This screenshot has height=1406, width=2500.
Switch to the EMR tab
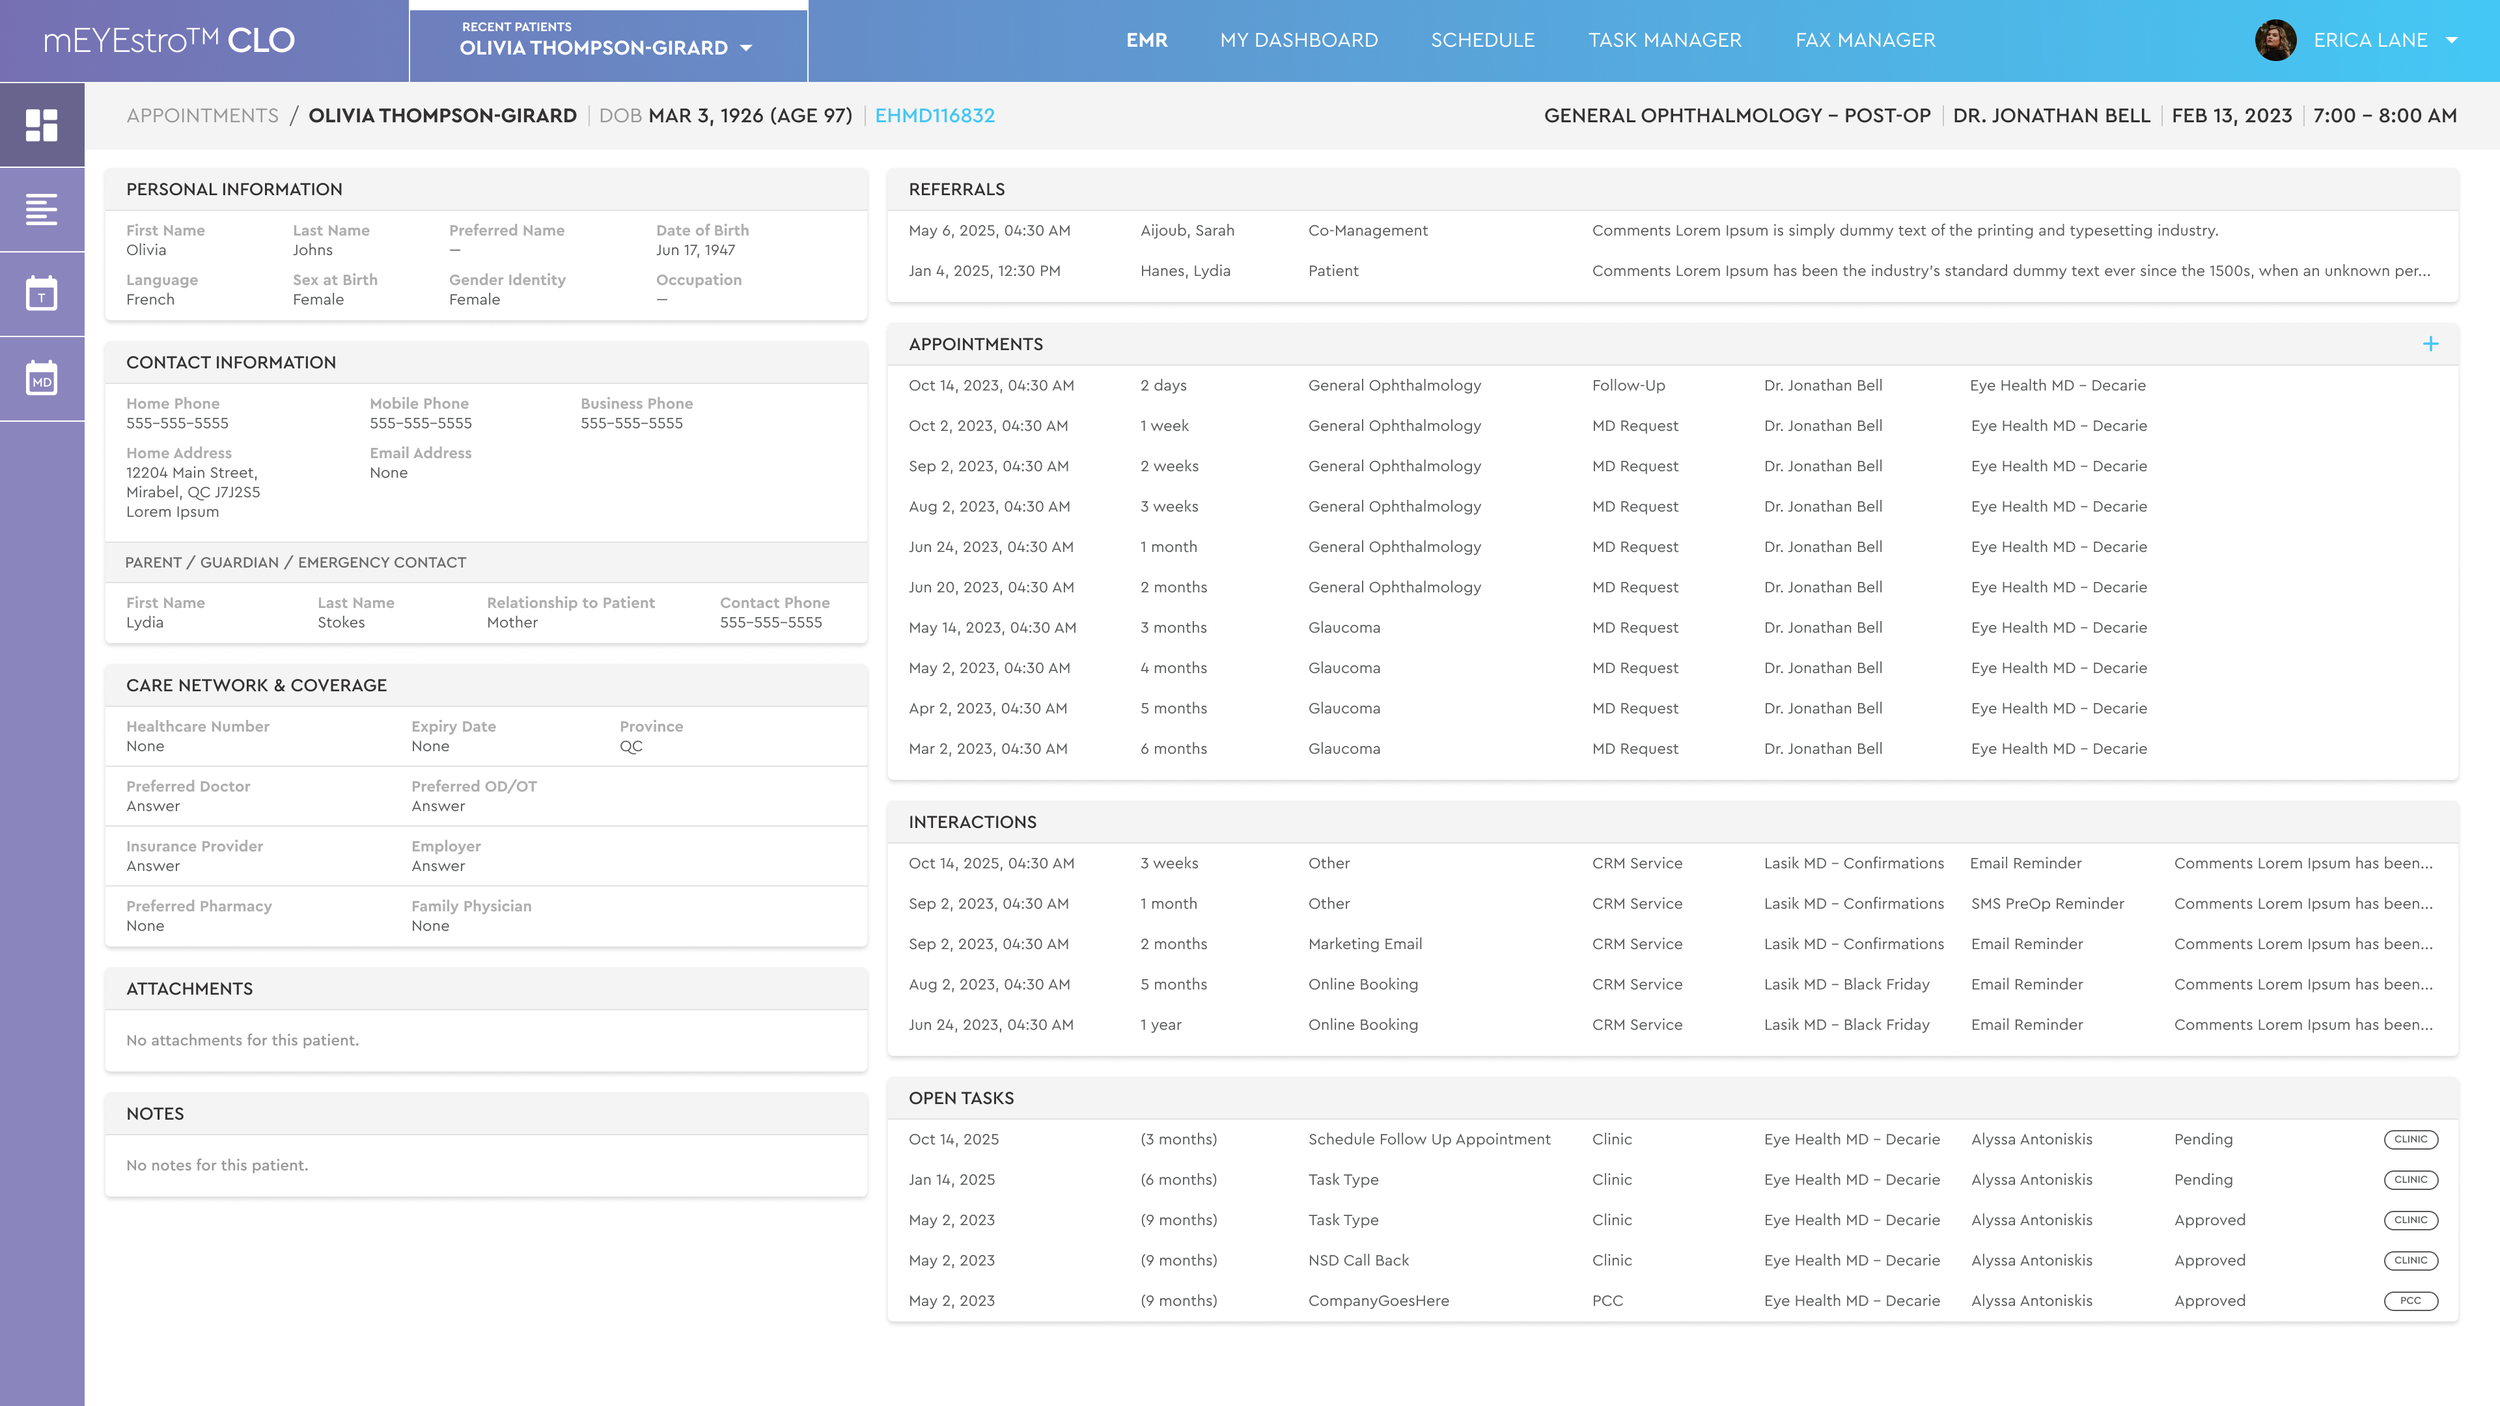(1146, 41)
